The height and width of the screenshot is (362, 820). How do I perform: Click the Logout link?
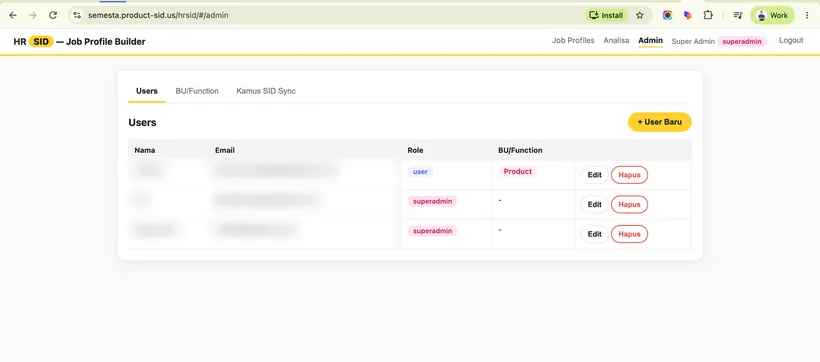tap(791, 40)
